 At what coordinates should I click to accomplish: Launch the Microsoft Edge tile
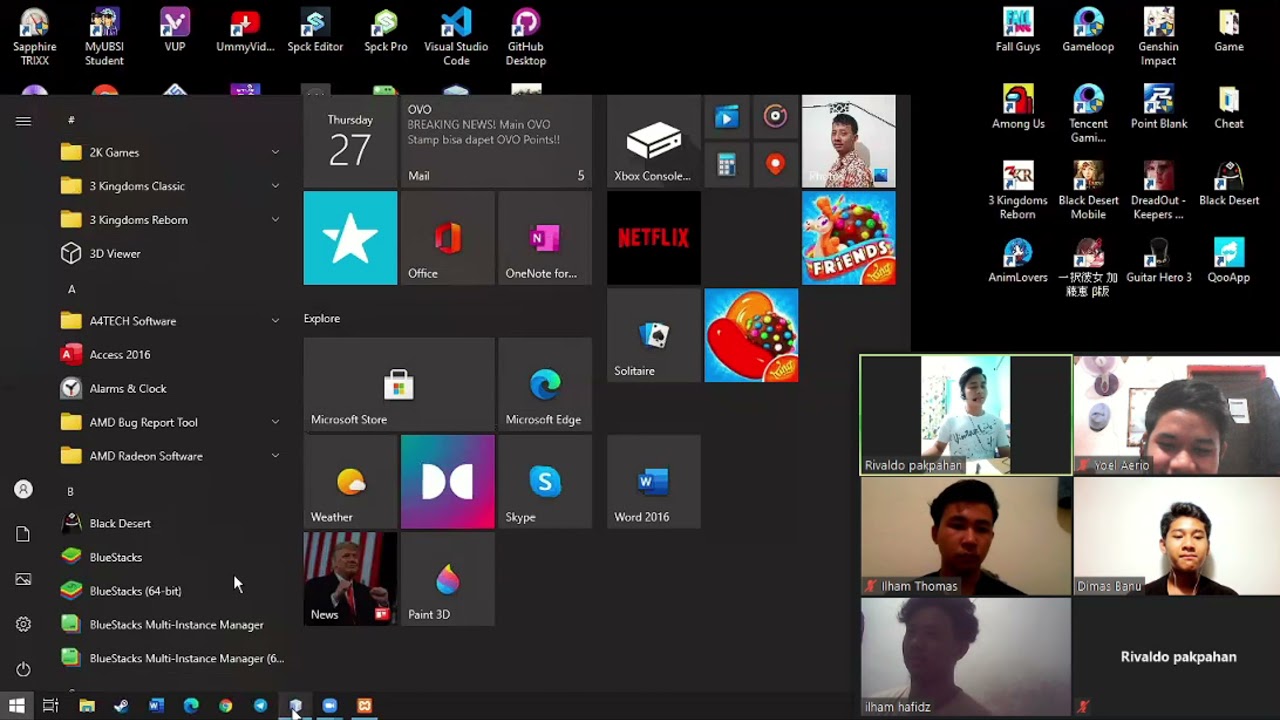545,384
